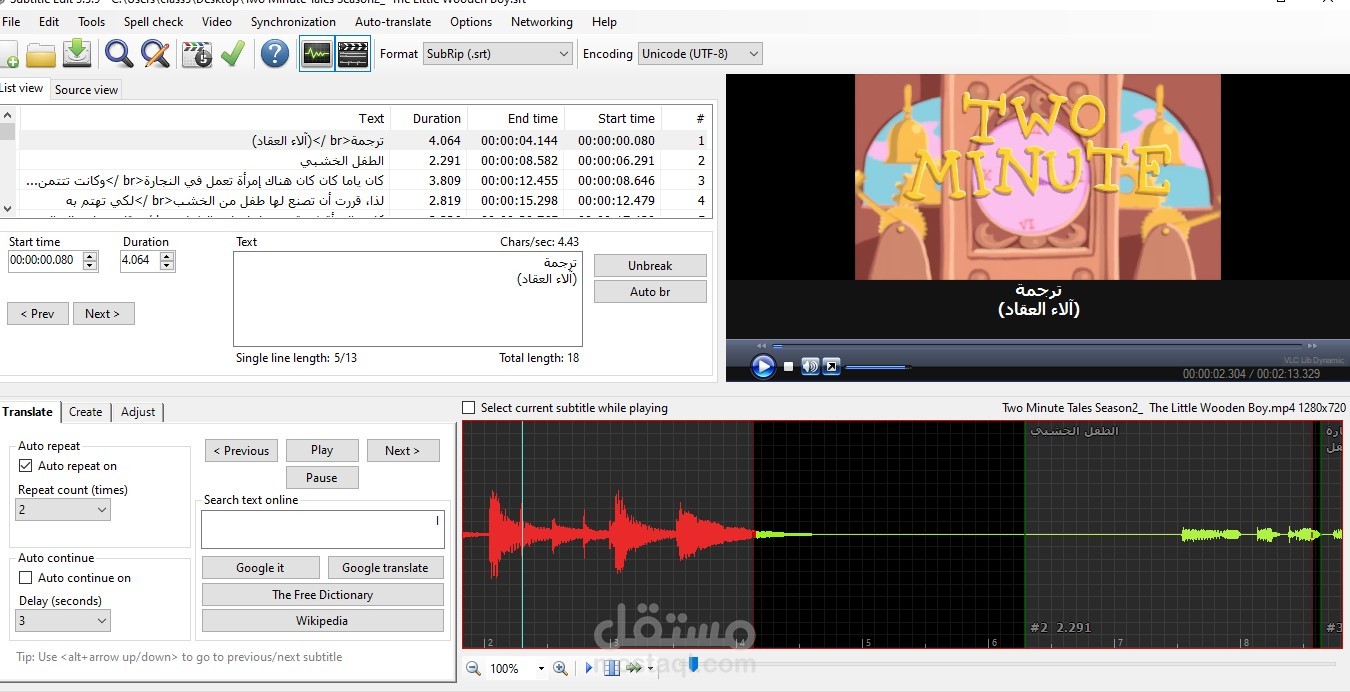Viewport: 1350px width, 692px height.
Task: Rewind with the double-left arrow in player
Action: (761, 346)
